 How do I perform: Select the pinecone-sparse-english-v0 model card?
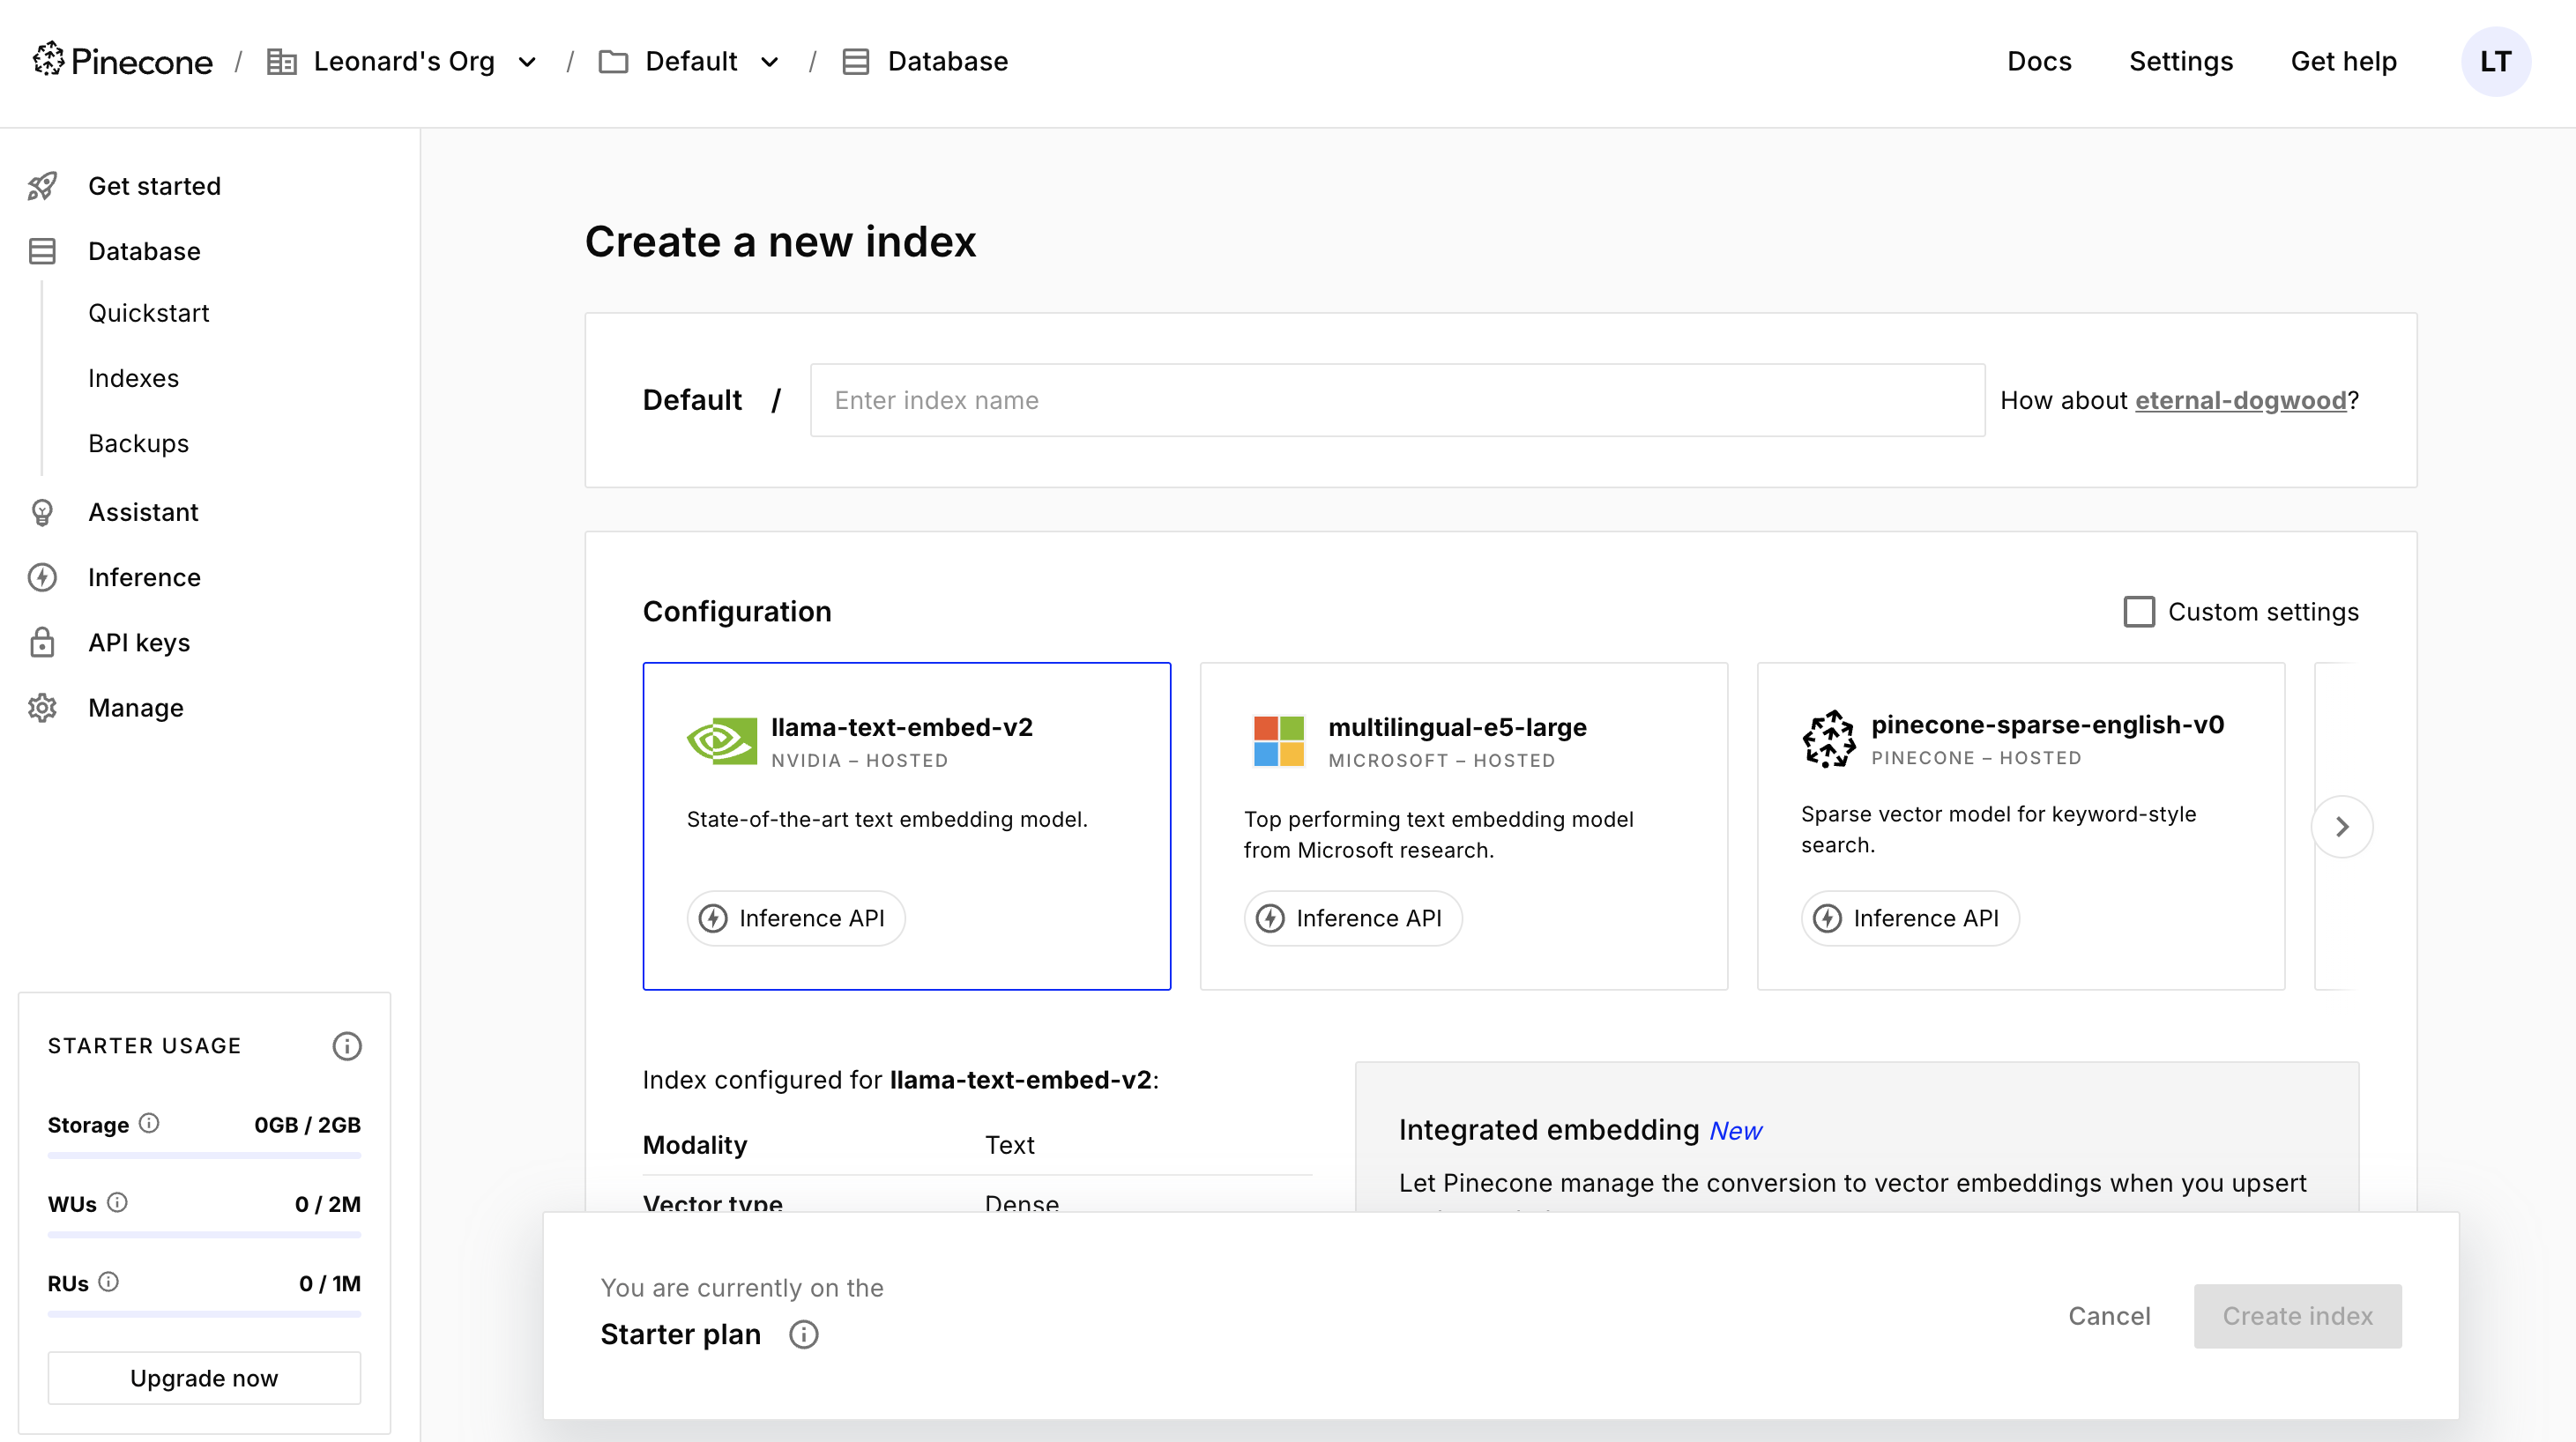click(x=2020, y=825)
